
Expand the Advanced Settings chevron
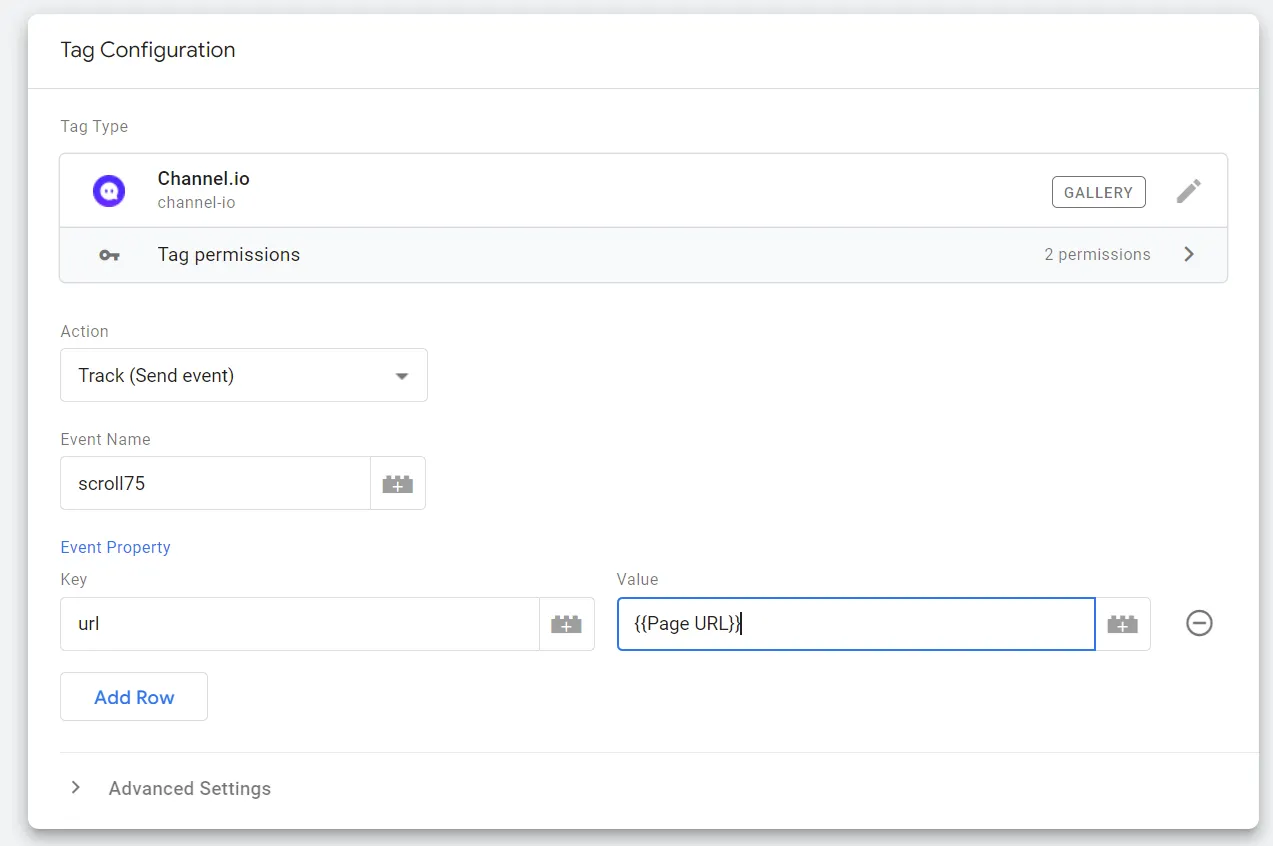pos(76,788)
